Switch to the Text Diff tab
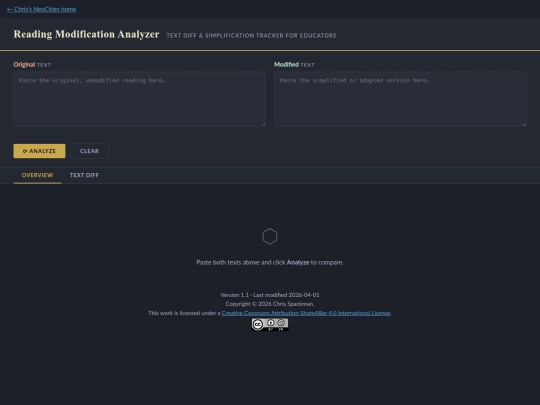The height and width of the screenshot is (405, 540). click(x=84, y=175)
